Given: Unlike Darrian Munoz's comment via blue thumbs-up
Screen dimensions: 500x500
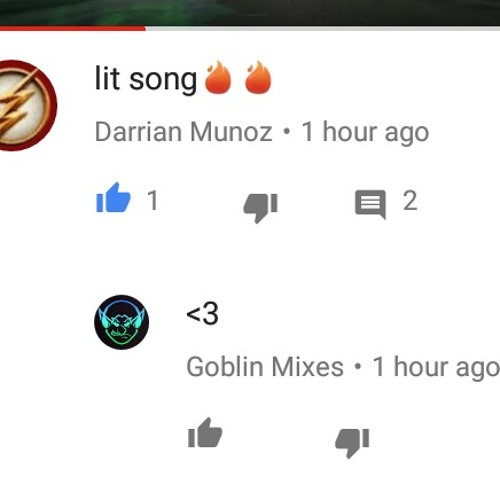Looking at the screenshot, I should point(113,198).
